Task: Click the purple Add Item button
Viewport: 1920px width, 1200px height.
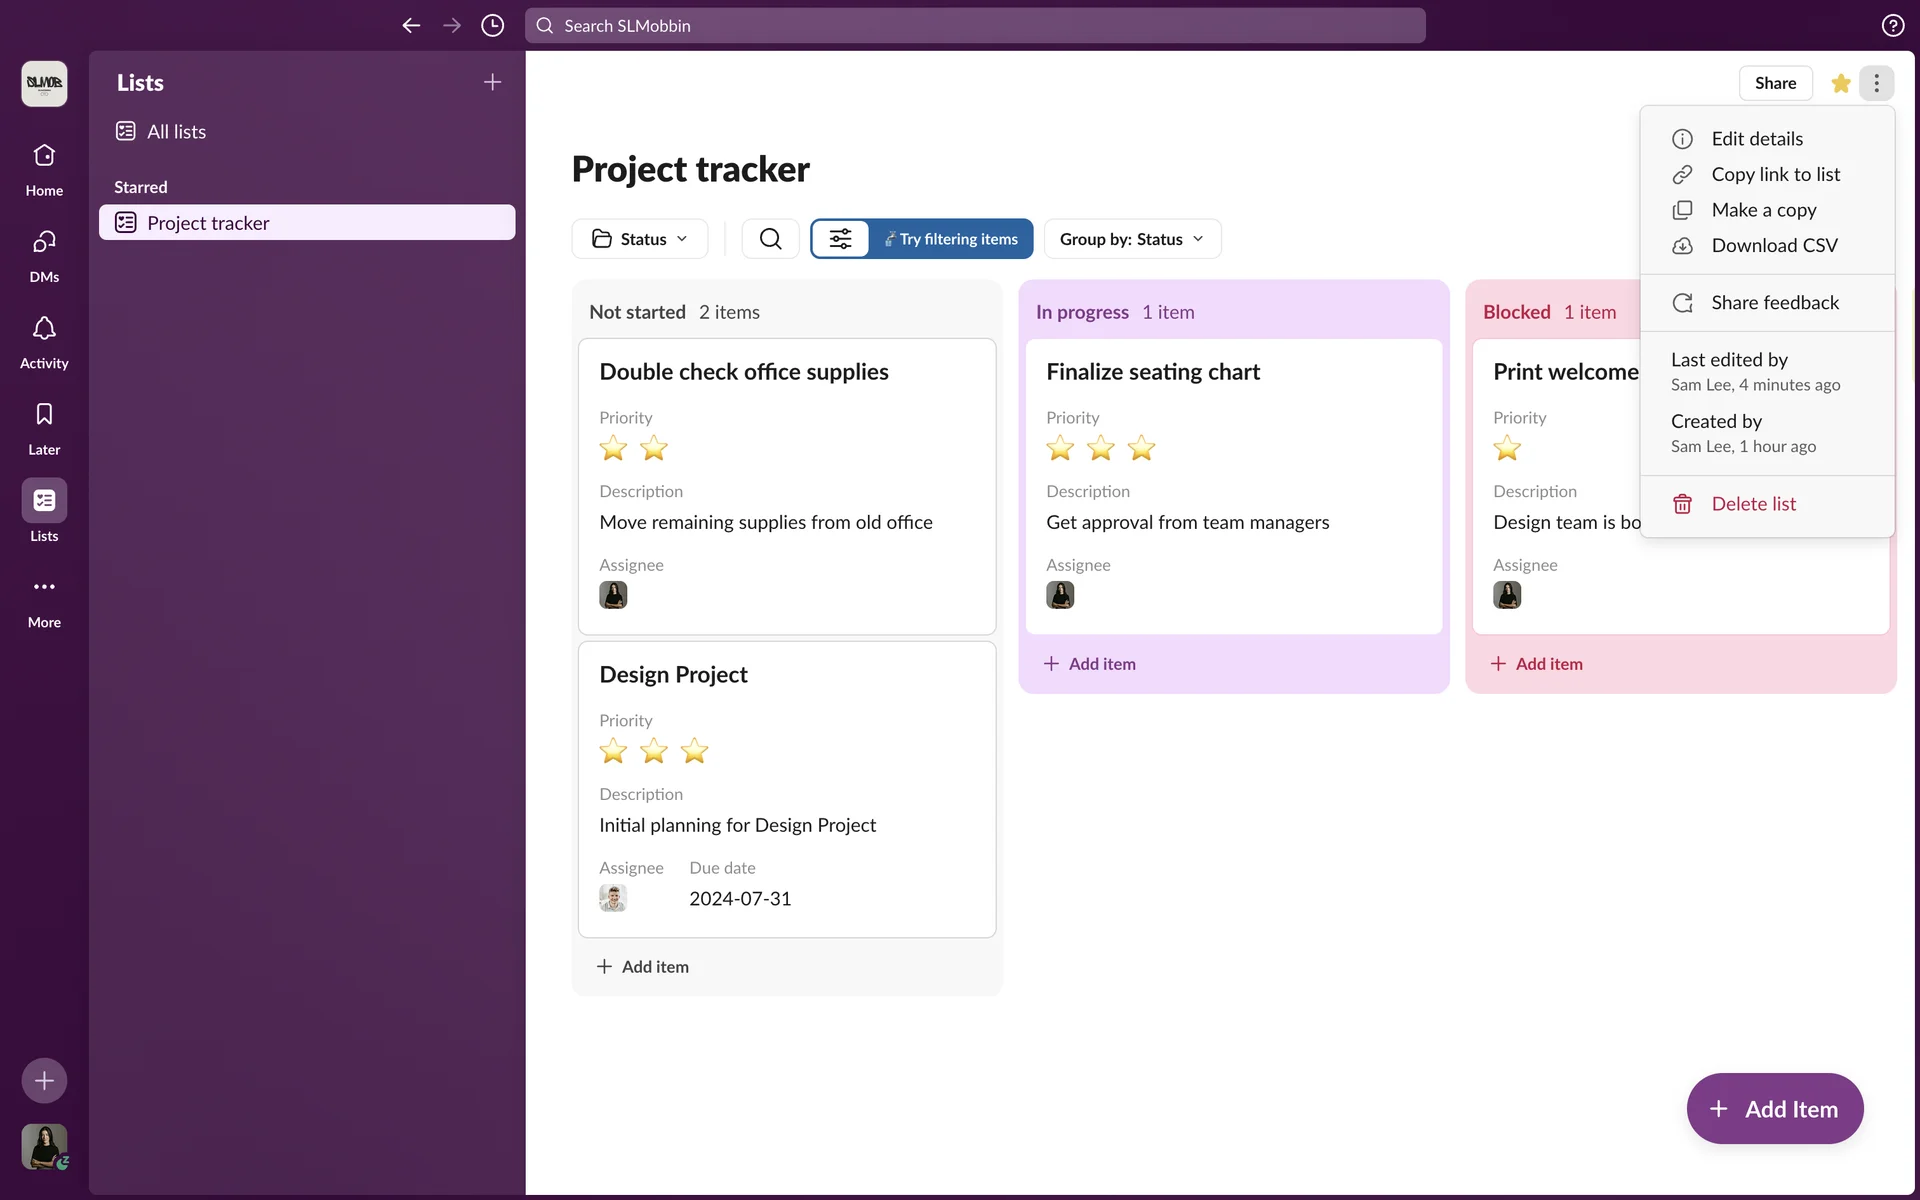Action: (x=1774, y=1109)
